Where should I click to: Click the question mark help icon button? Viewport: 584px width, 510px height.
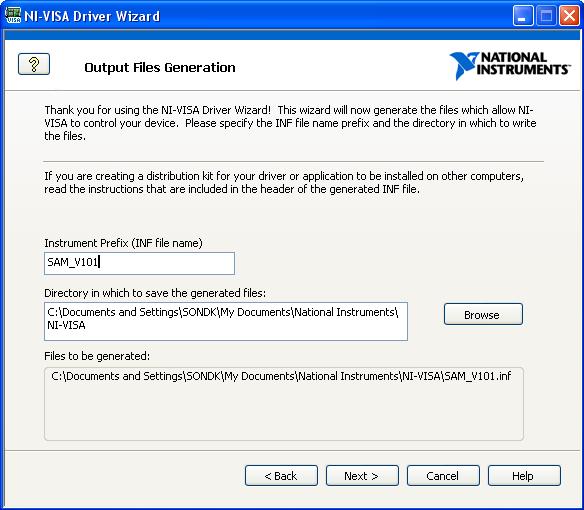coord(34,64)
